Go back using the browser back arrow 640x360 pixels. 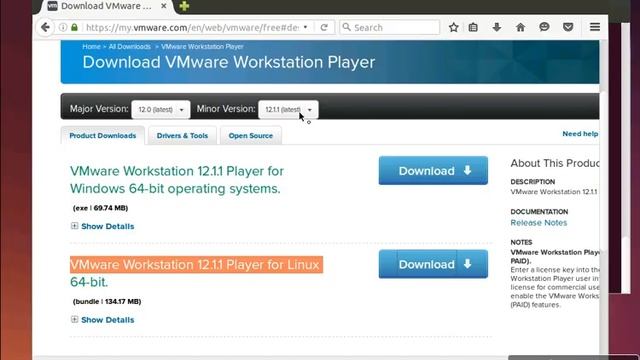point(45,27)
